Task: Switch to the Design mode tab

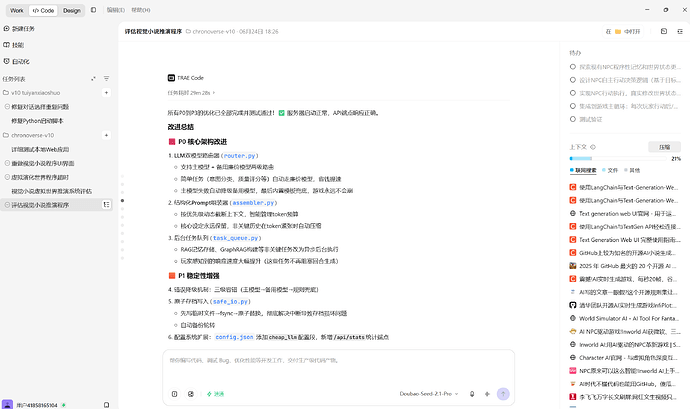Action: point(71,10)
